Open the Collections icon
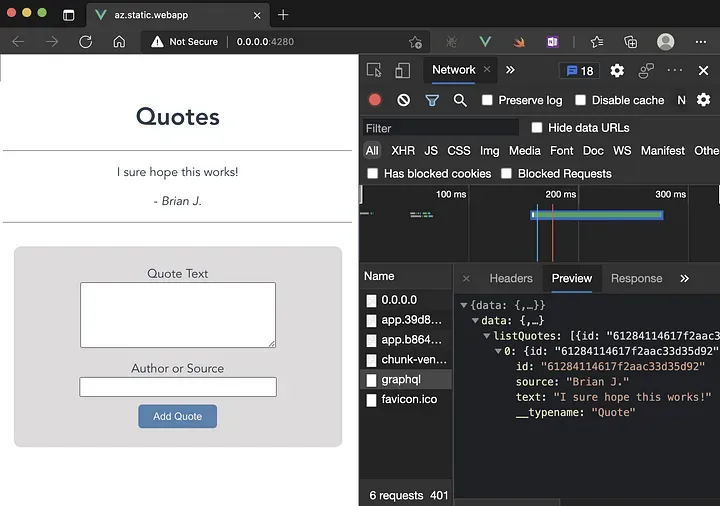This screenshot has height=506, width=720. [x=630, y=42]
